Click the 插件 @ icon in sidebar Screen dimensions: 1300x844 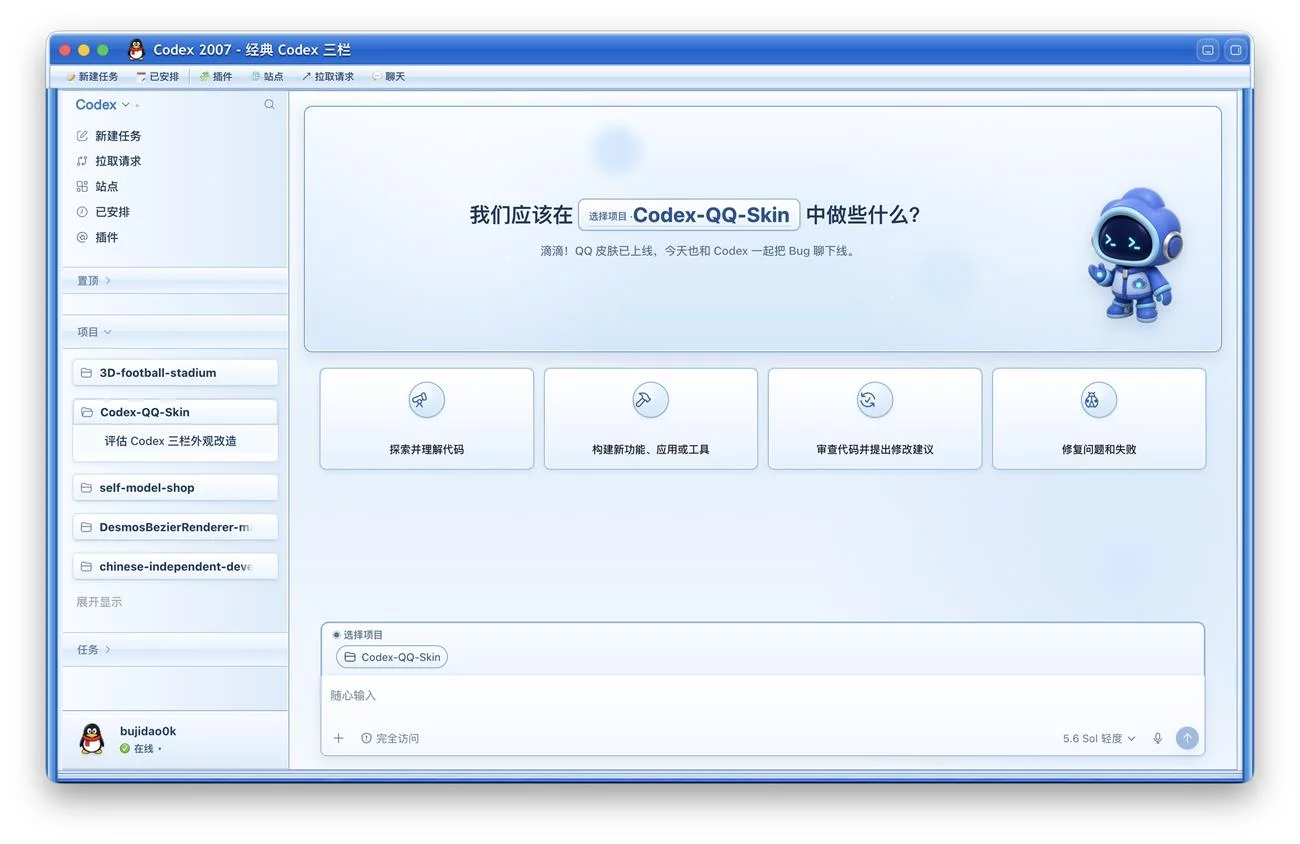[82, 237]
